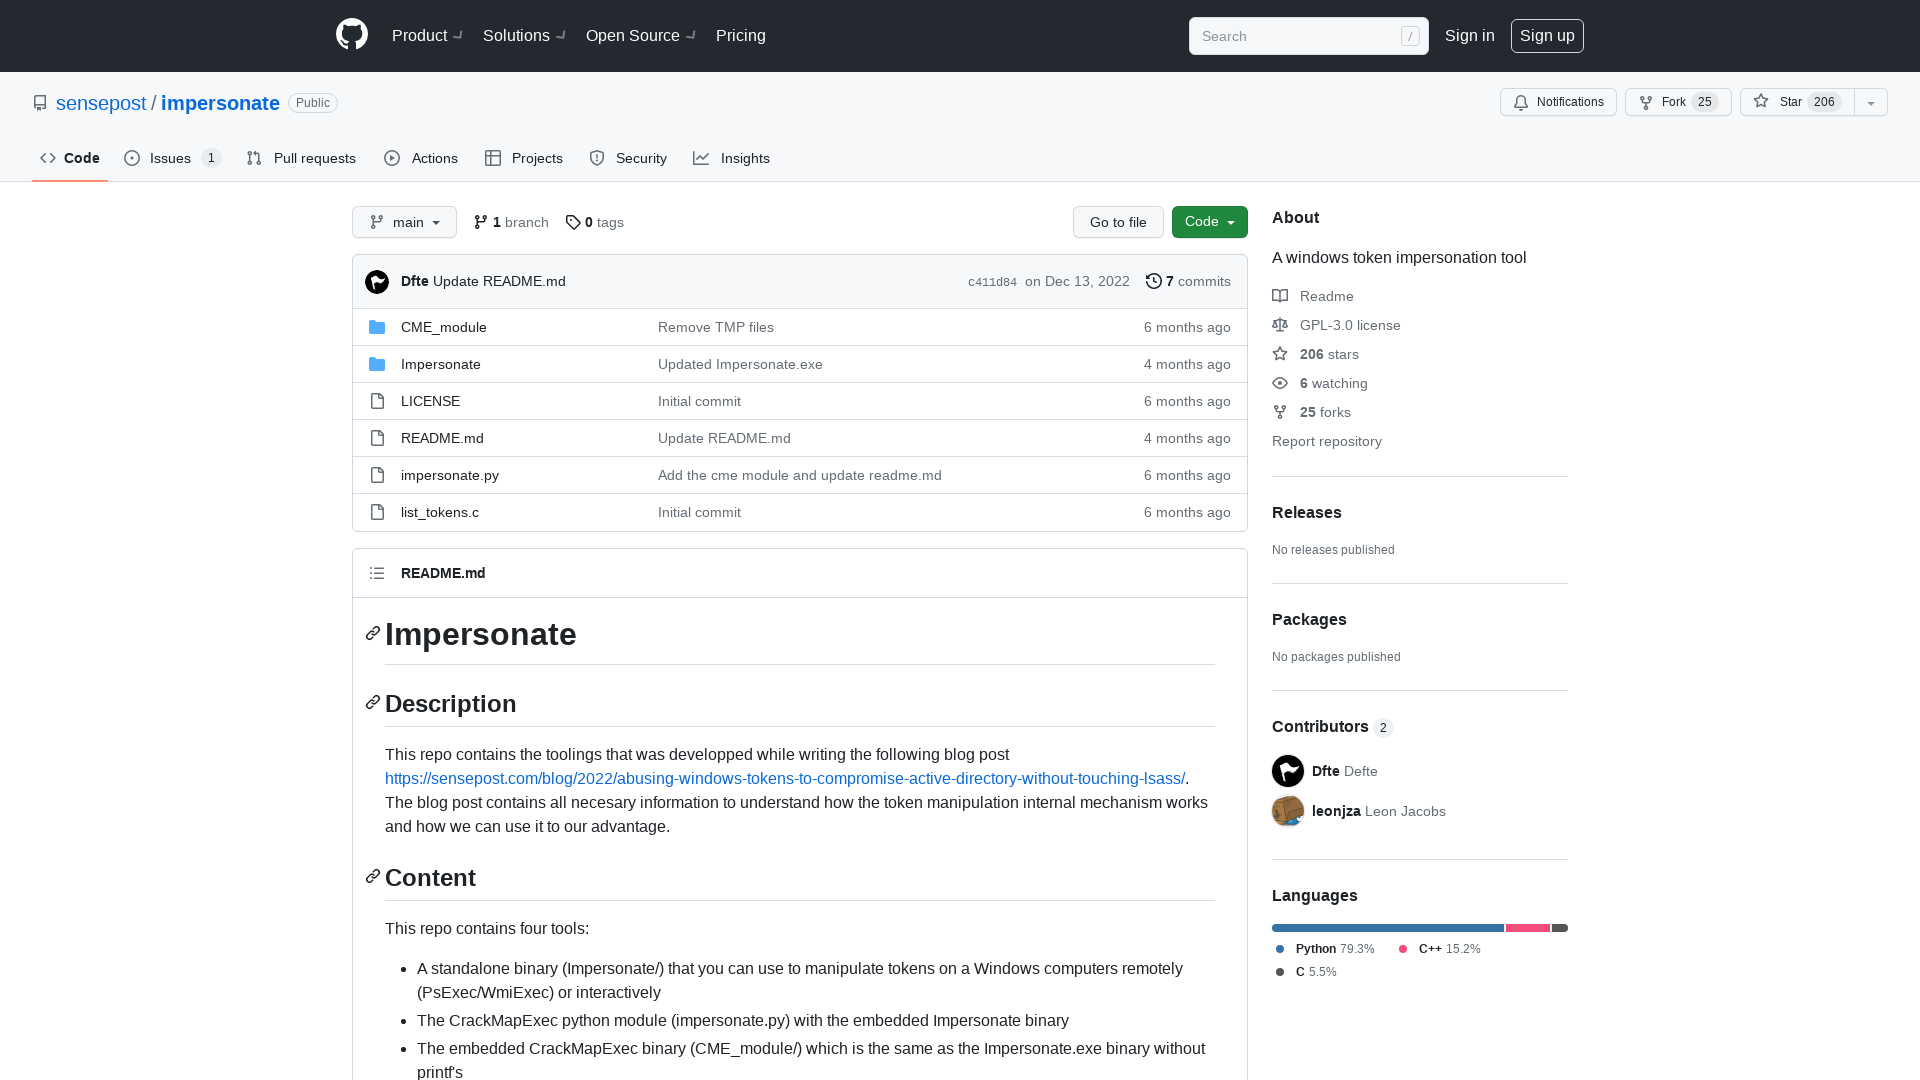
Task: Click the README.md file icon in file list
Action: point(377,438)
